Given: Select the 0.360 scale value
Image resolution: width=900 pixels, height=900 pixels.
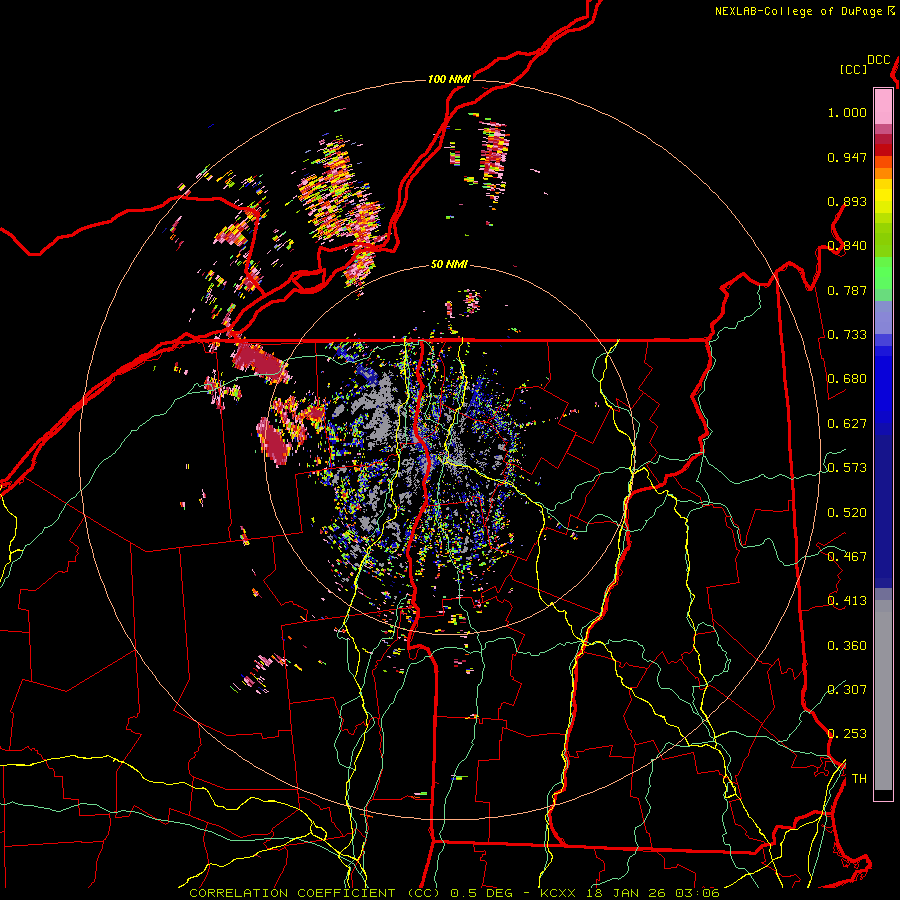Looking at the screenshot, I should coord(847,646).
